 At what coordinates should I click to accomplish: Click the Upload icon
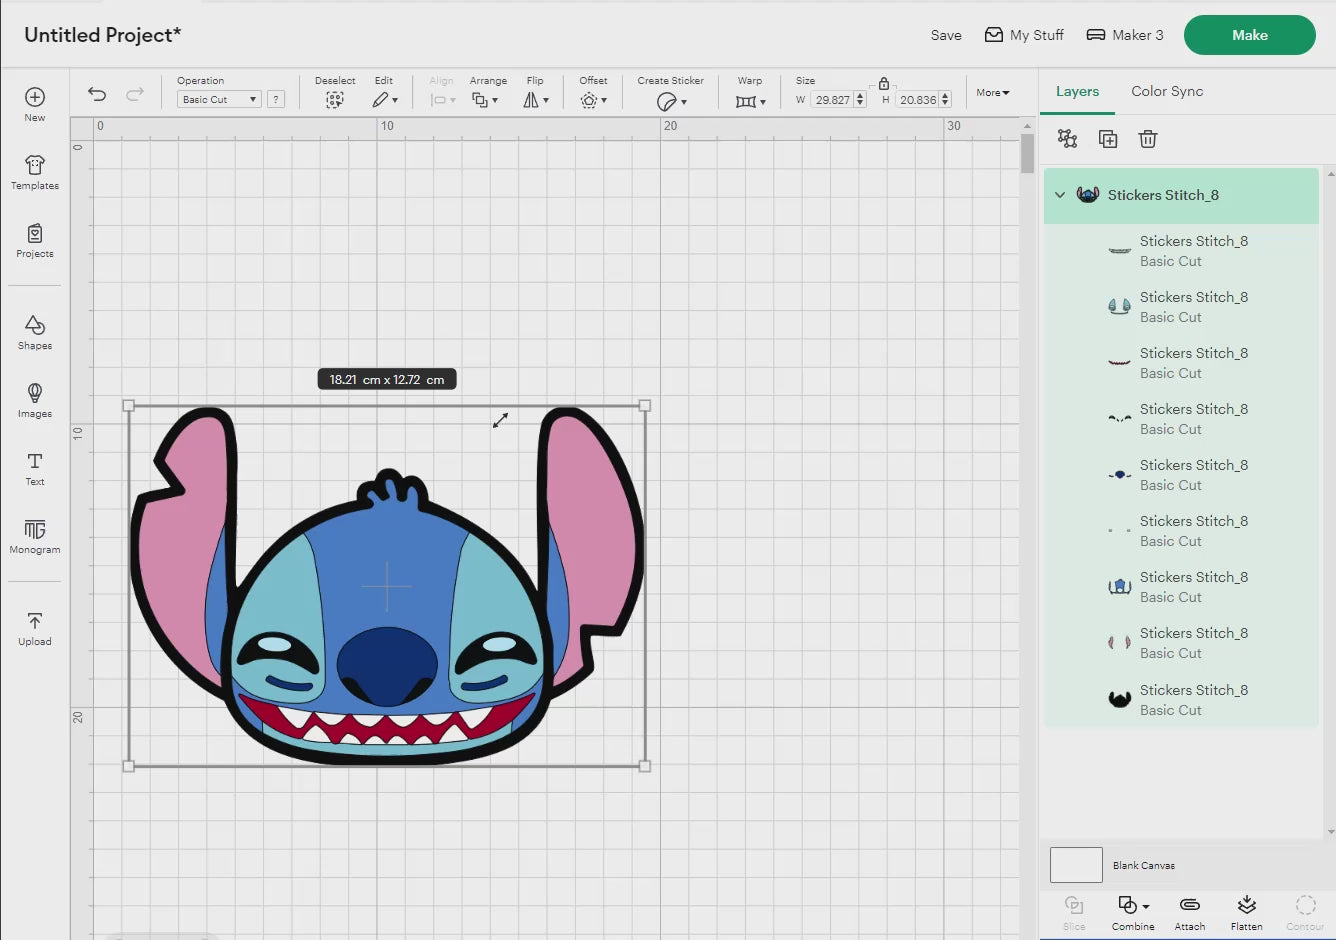(35, 628)
